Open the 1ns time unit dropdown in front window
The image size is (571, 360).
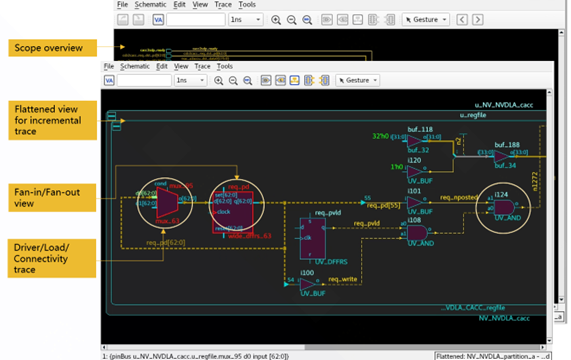tap(191, 80)
